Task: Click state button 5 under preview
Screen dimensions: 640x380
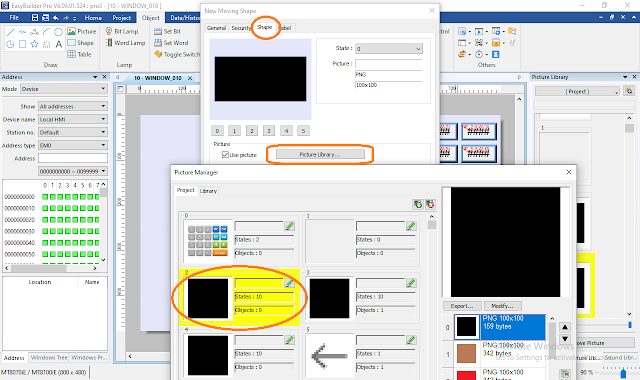Action: tap(303, 131)
